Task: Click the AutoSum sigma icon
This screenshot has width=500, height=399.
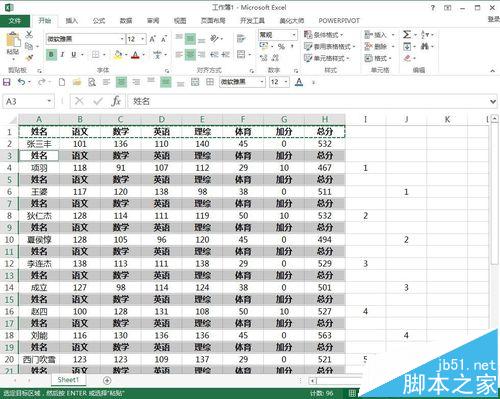Action: 407,34
